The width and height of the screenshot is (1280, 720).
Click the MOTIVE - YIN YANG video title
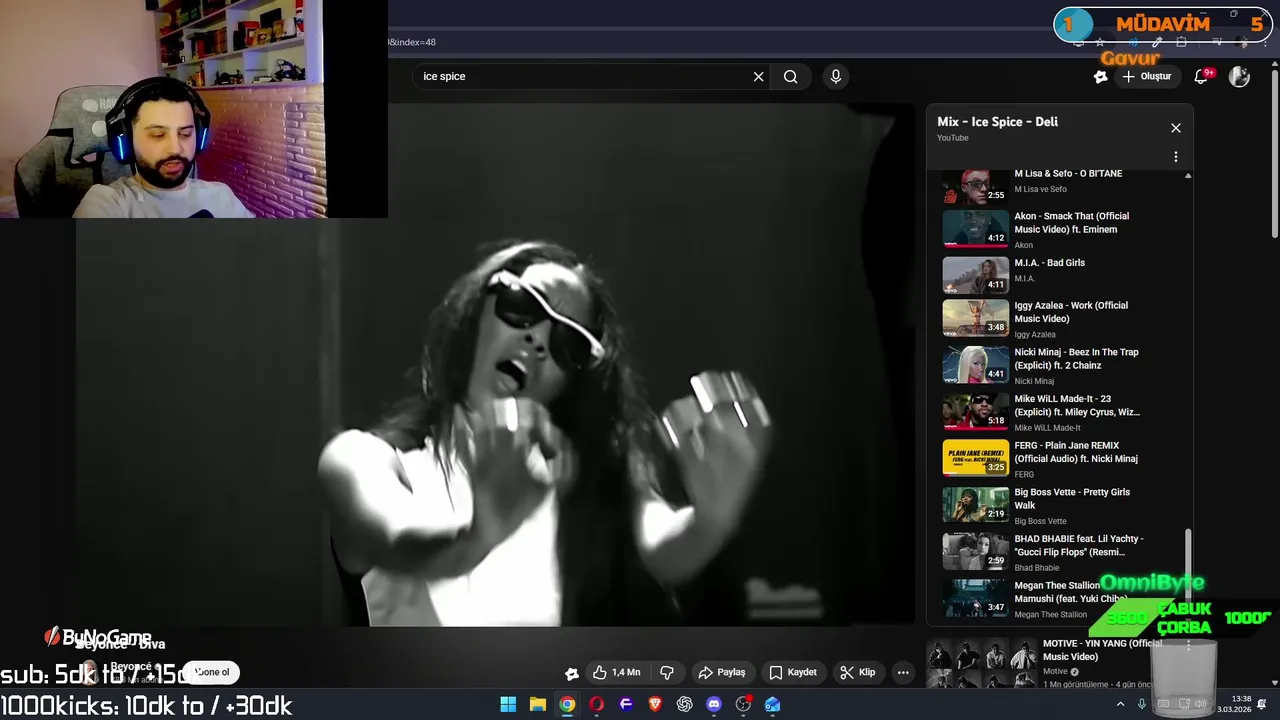coord(1102,650)
